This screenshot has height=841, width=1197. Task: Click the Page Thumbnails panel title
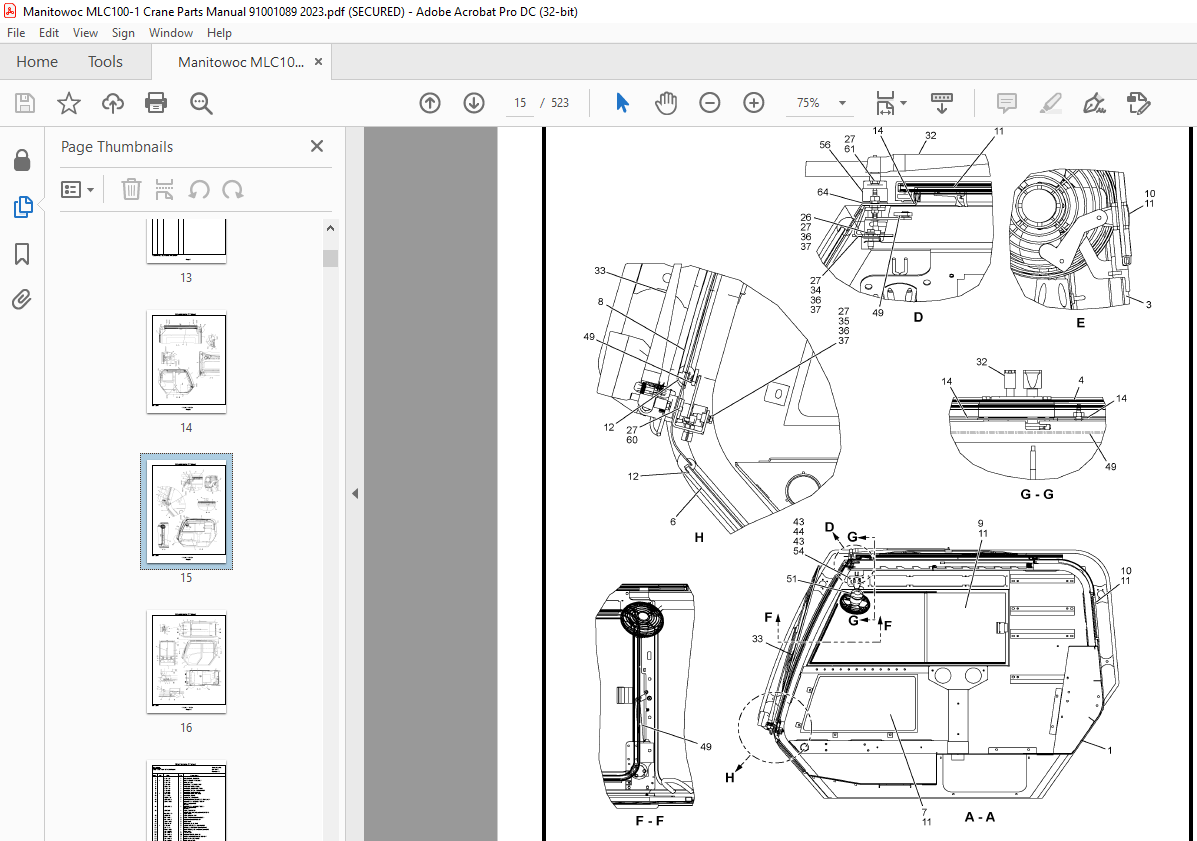(x=117, y=147)
